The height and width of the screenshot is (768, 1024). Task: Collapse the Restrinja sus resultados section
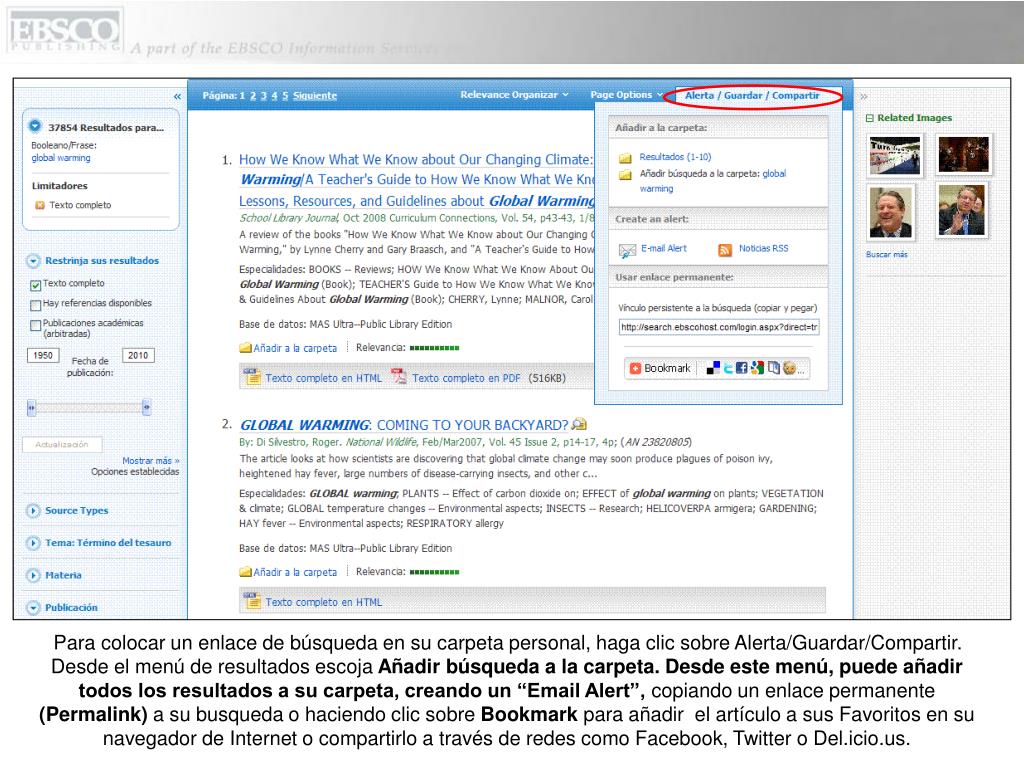[x=33, y=261]
